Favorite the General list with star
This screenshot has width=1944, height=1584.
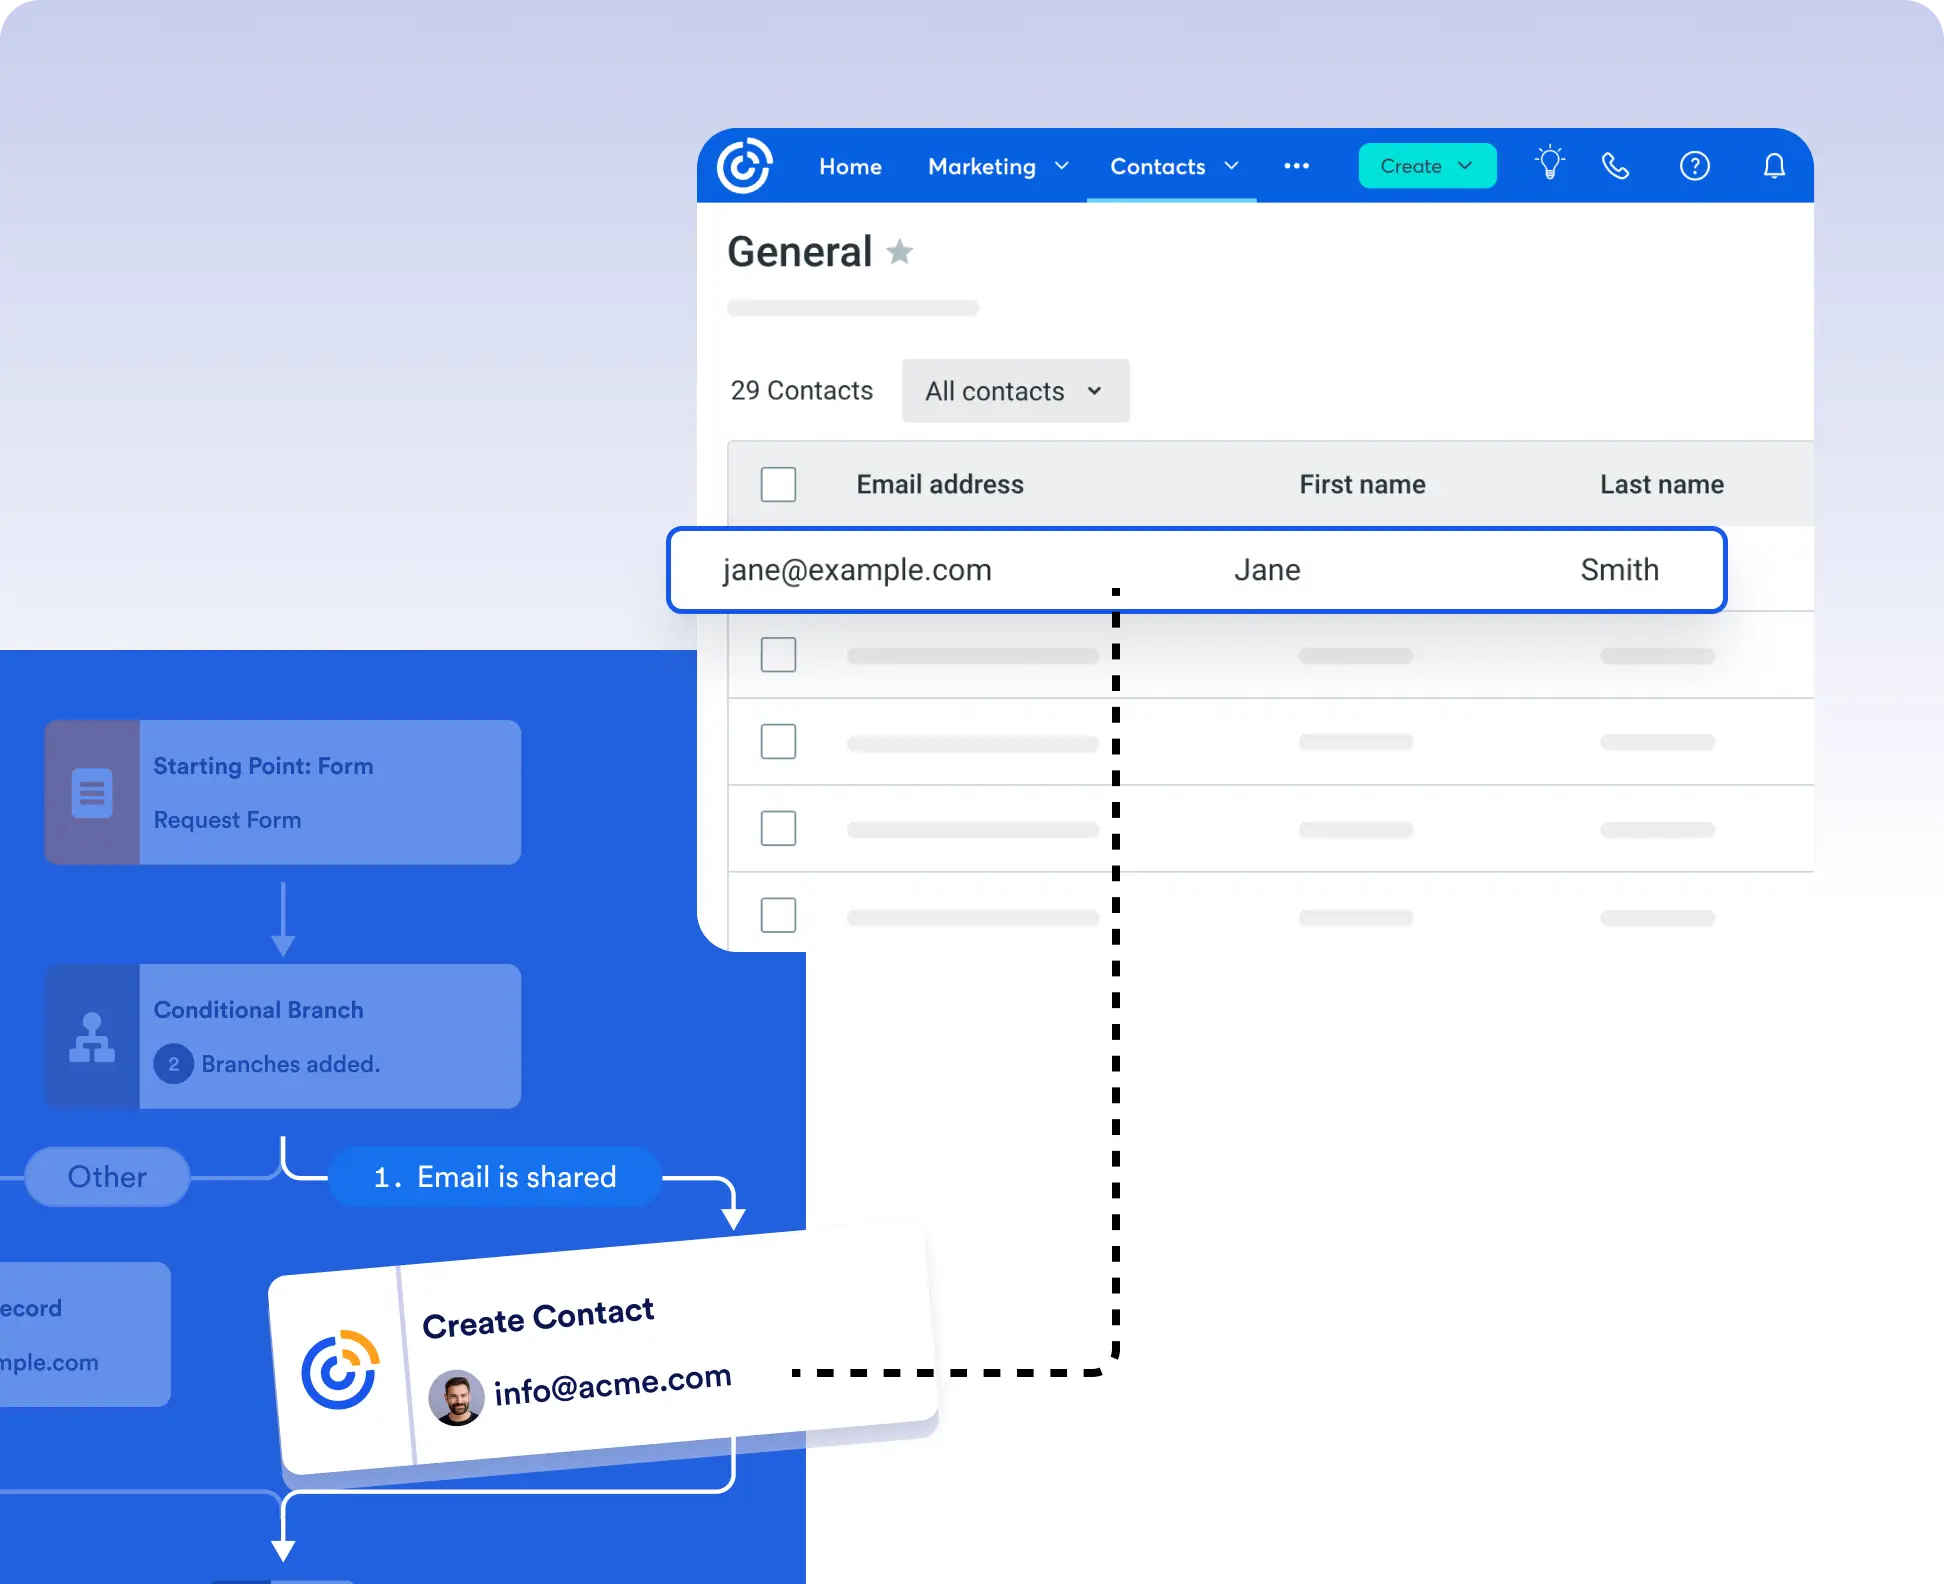[900, 252]
